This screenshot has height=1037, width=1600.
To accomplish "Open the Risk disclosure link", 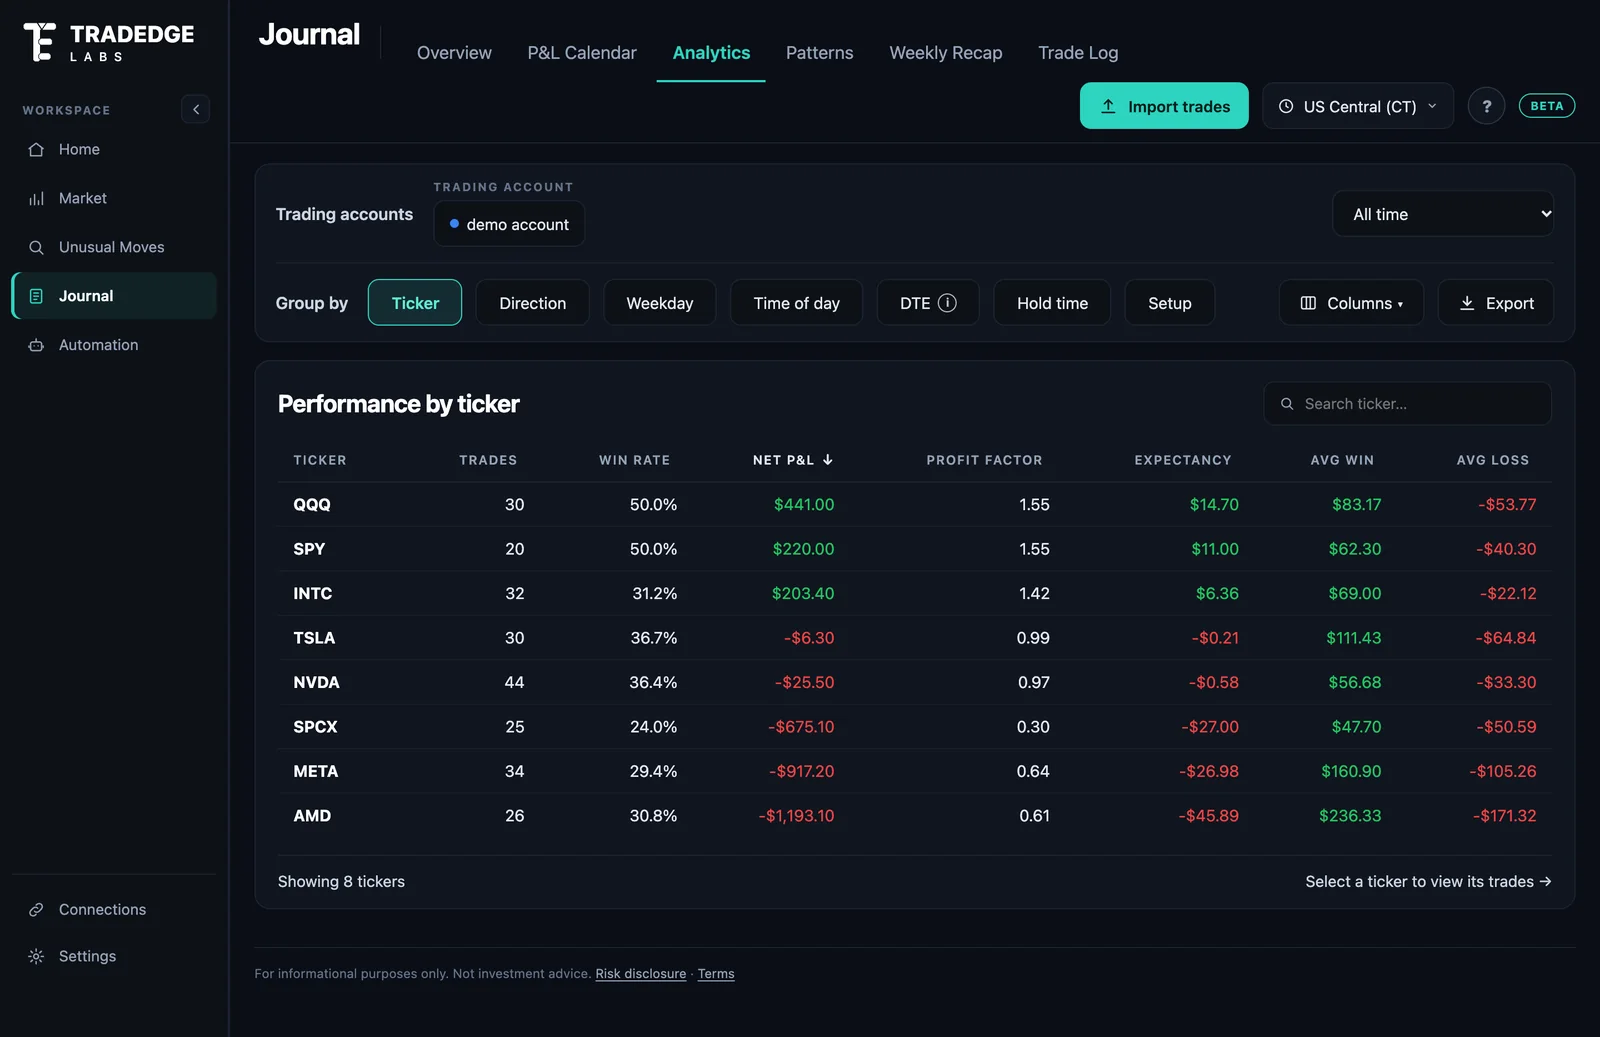I will point(641,974).
